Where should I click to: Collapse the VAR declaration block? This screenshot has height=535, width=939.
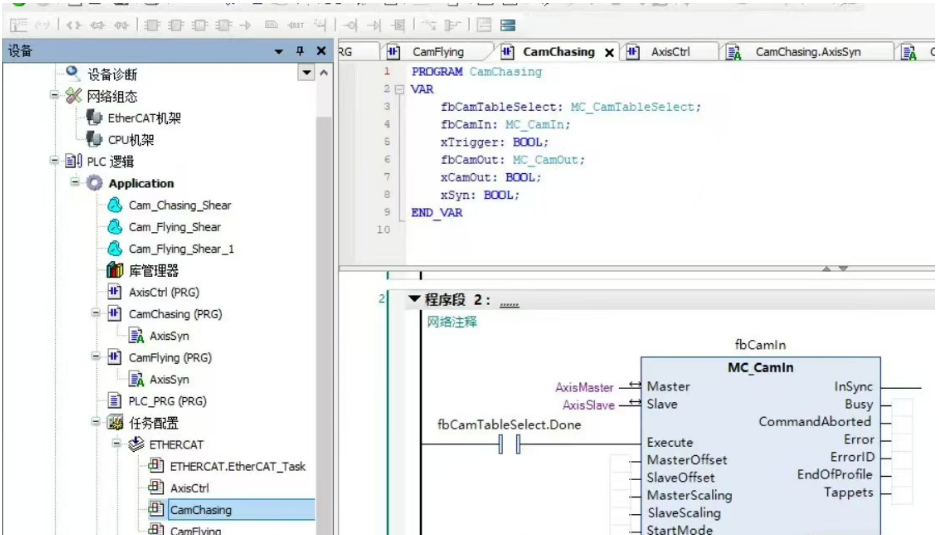(399, 89)
